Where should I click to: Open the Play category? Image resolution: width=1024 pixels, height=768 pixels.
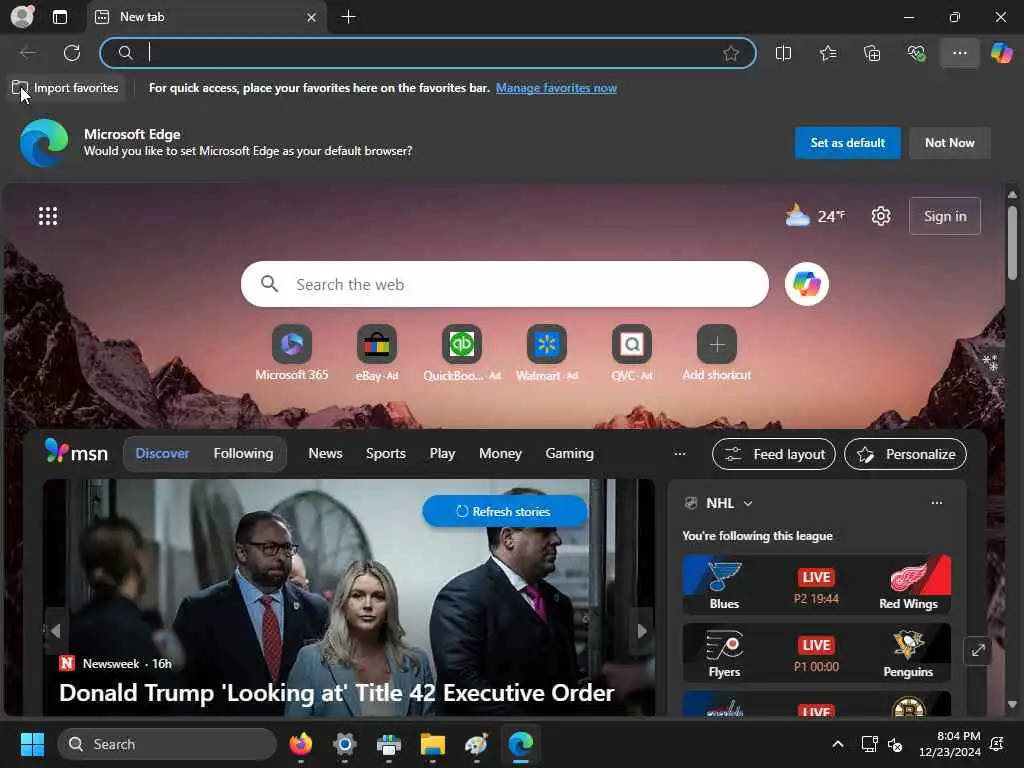(x=442, y=454)
